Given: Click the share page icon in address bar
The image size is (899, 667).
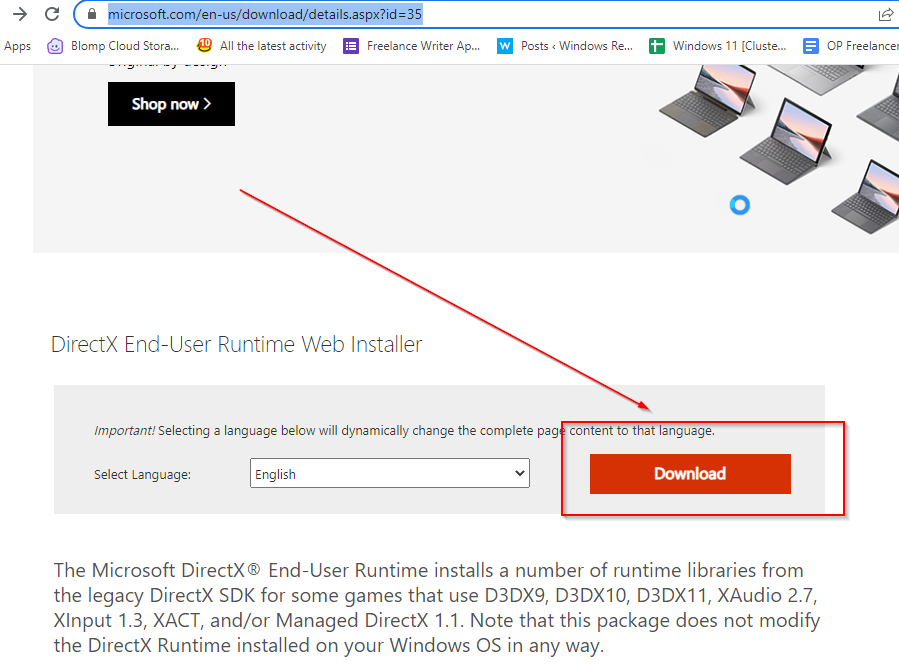Looking at the screenshot, I should tap(886, 15).
